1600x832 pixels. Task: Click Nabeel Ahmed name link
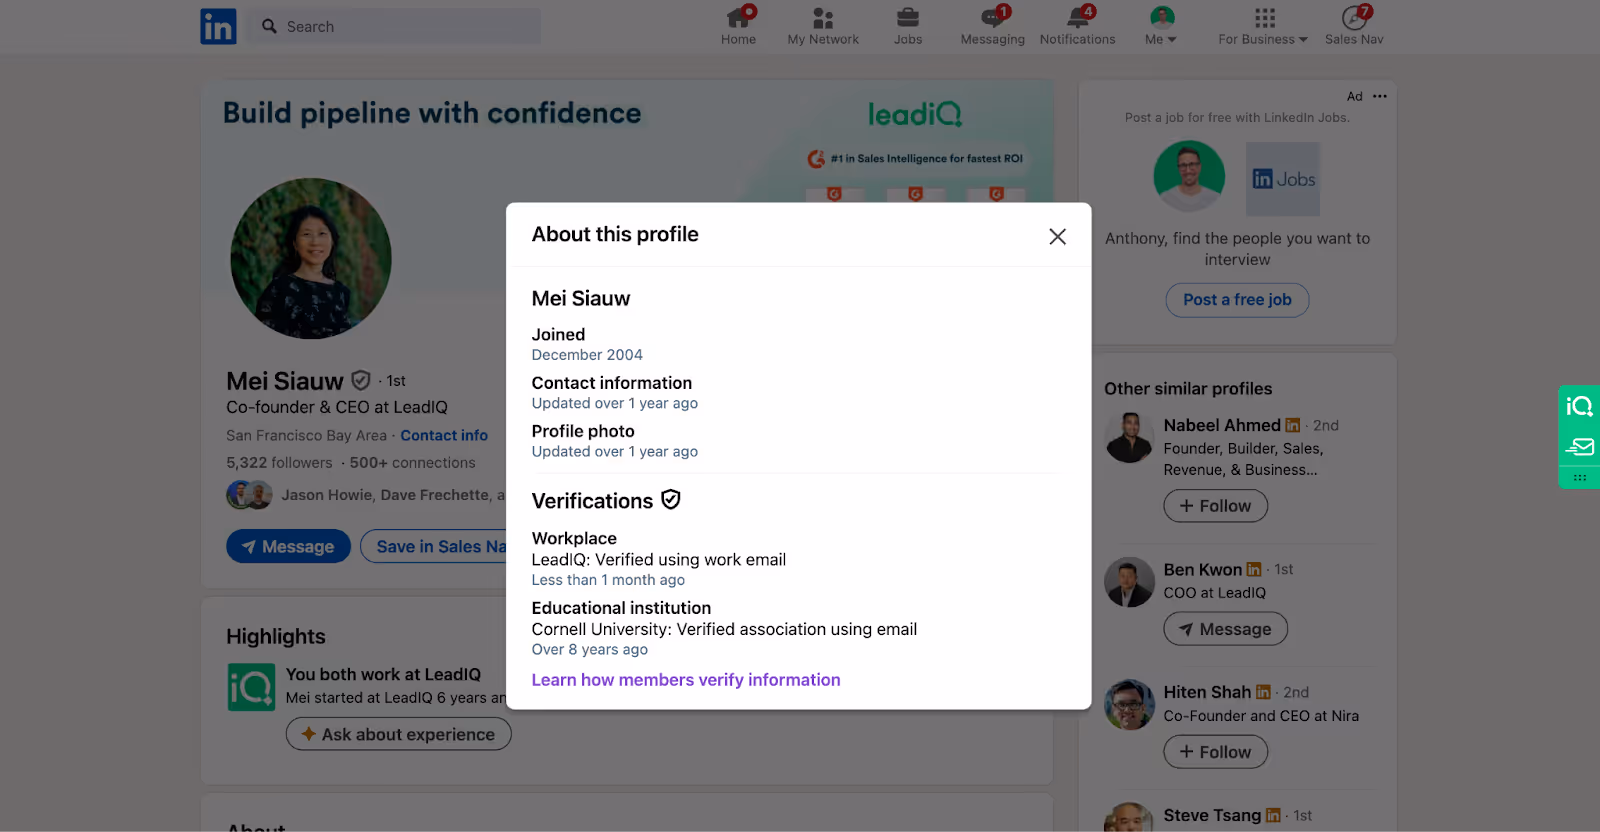pyautogui.click(x=1222, y=425)
